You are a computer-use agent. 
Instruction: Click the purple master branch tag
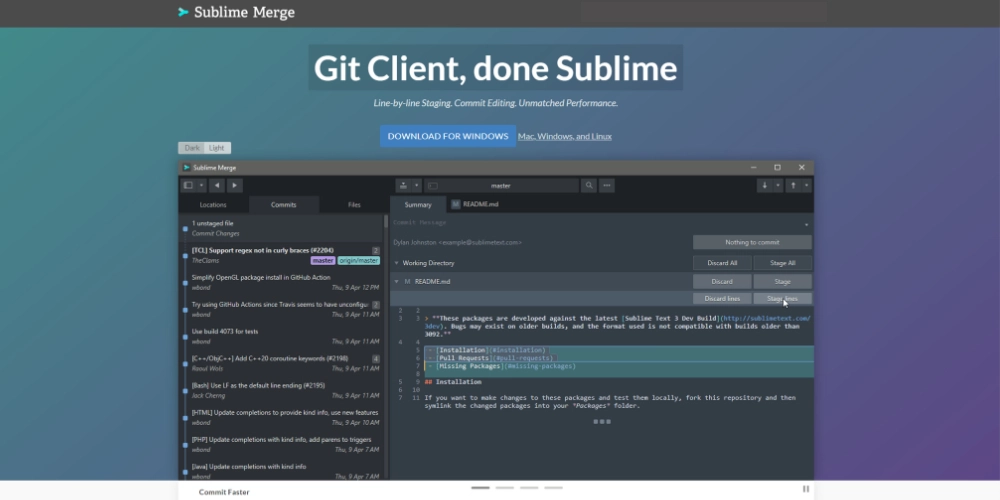click(x=323, y=260)
